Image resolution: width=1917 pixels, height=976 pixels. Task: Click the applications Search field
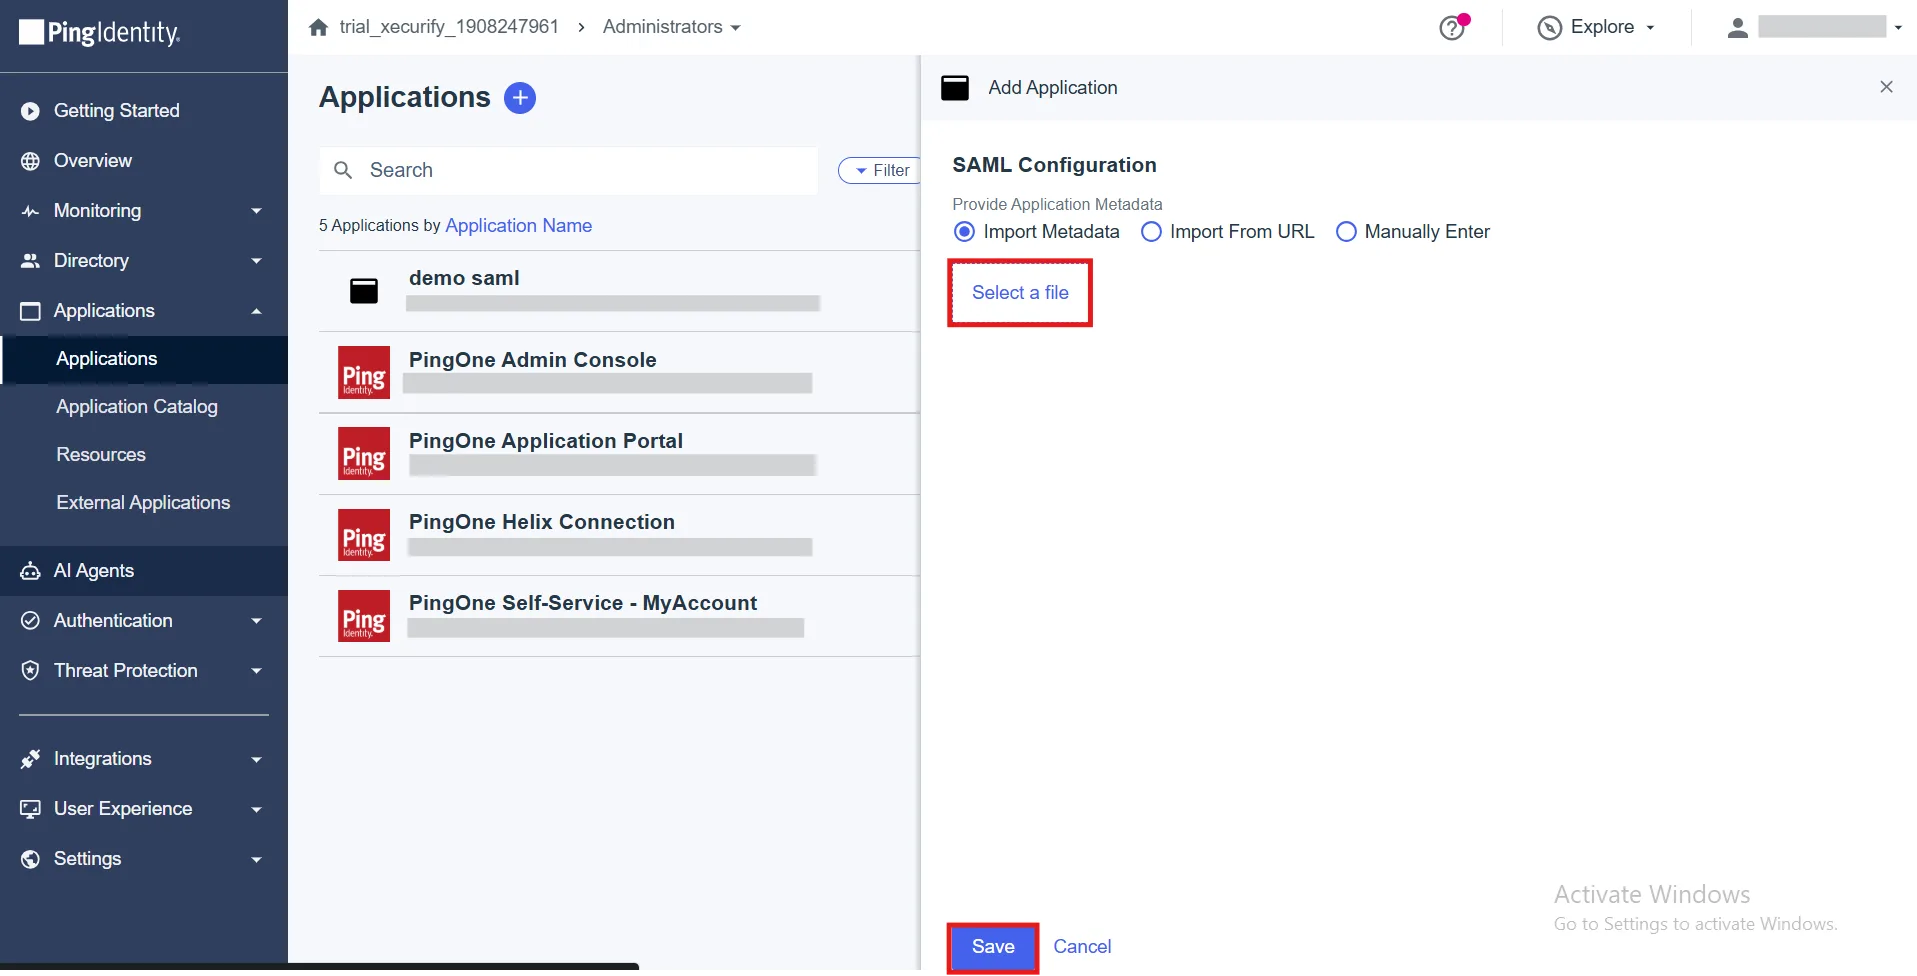click(568, 171)
